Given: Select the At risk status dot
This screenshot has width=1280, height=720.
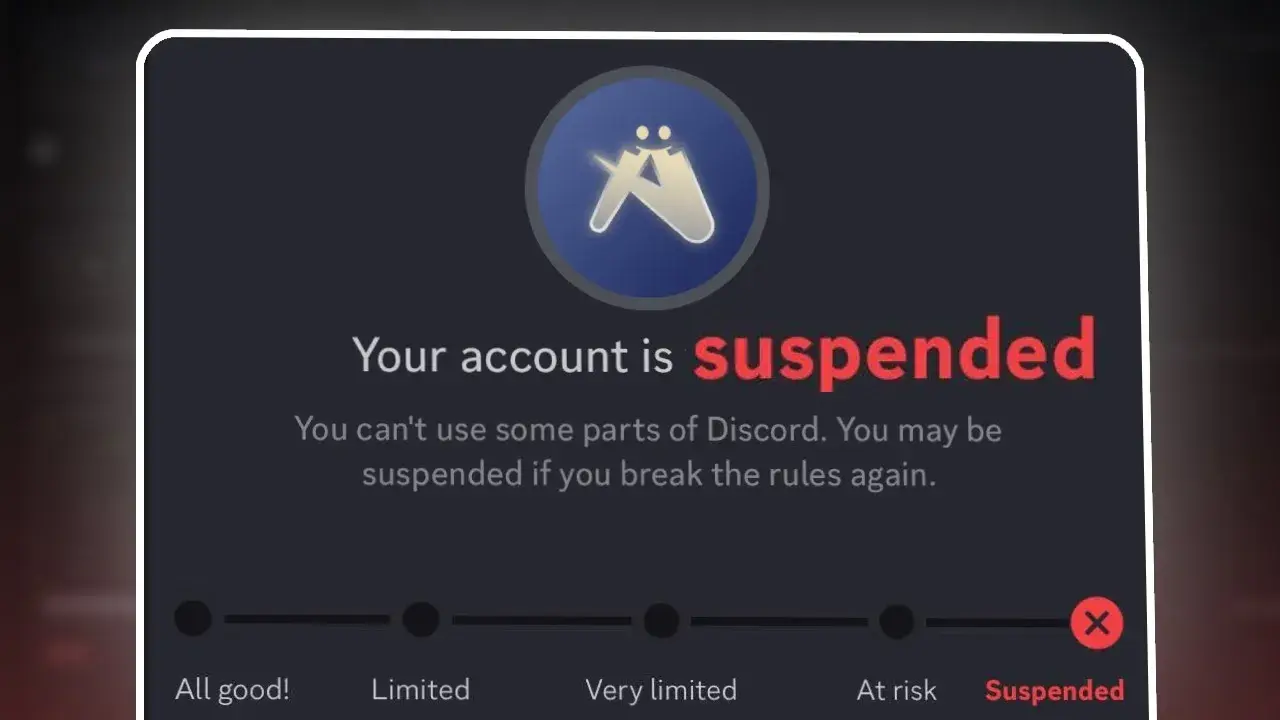Looking at the screenshot, I should tap(897, 621).
